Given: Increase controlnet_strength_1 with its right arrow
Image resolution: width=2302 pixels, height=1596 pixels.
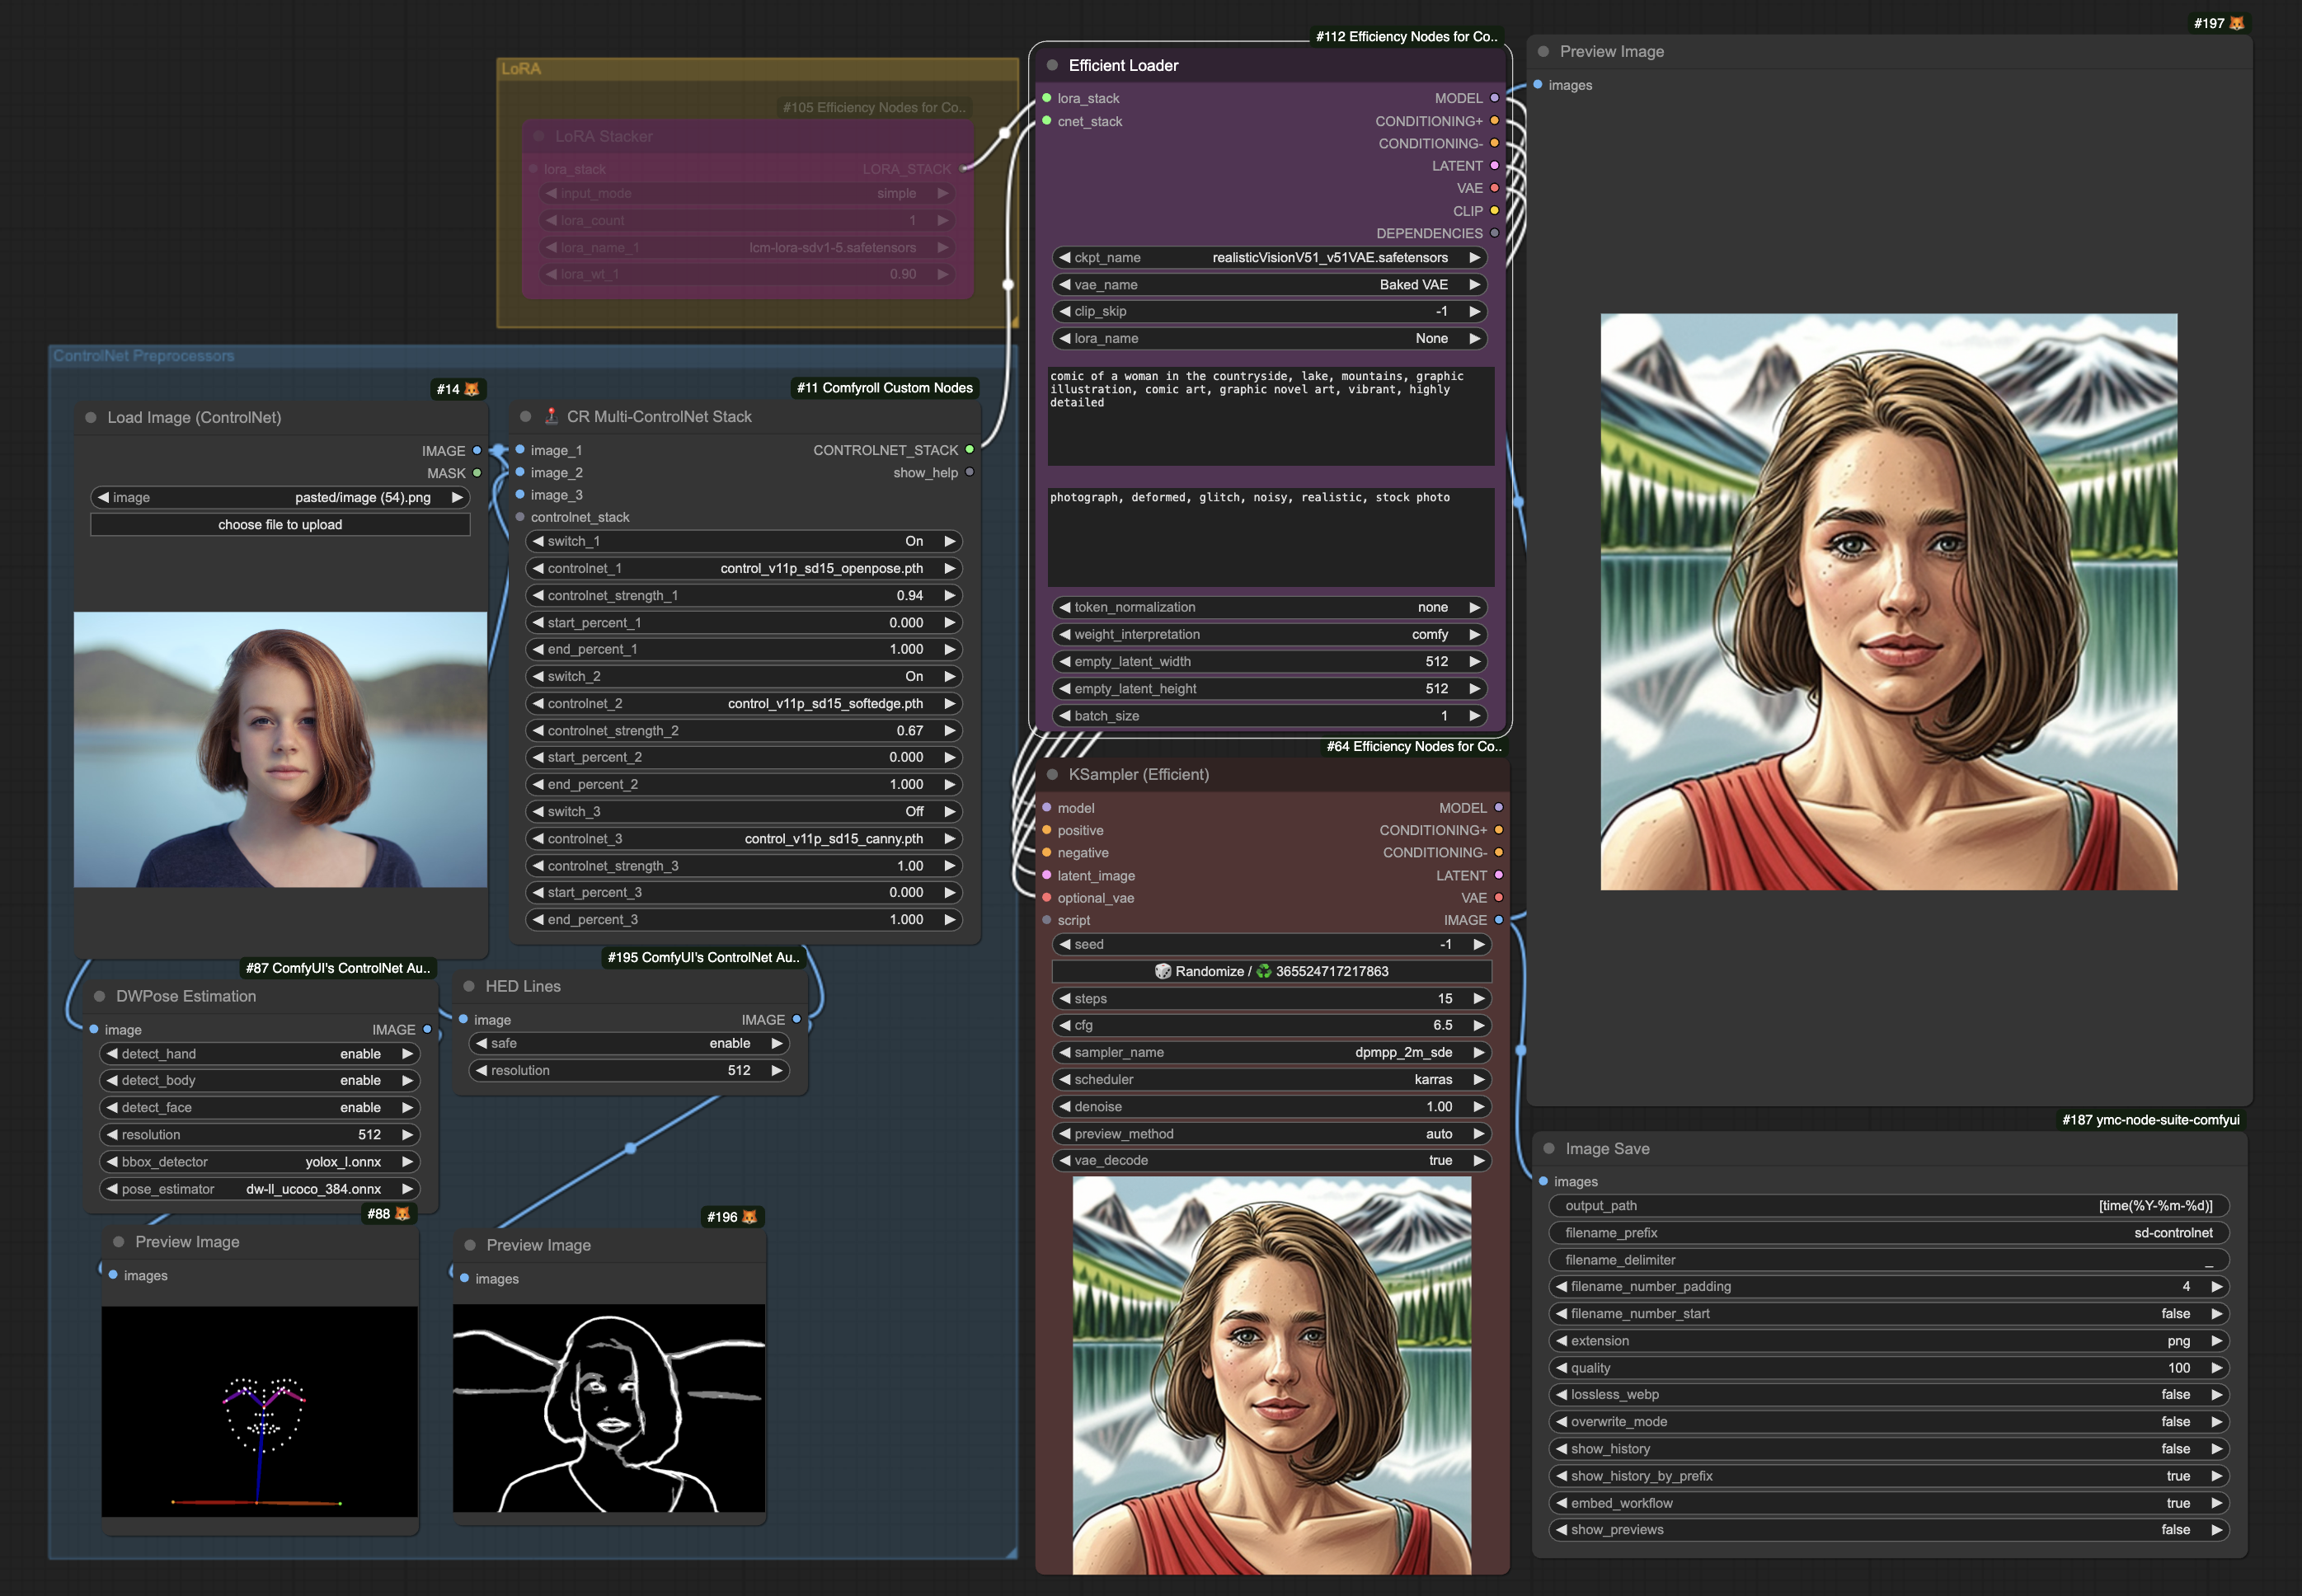Looking at the screenshot, I should (949, 596).
